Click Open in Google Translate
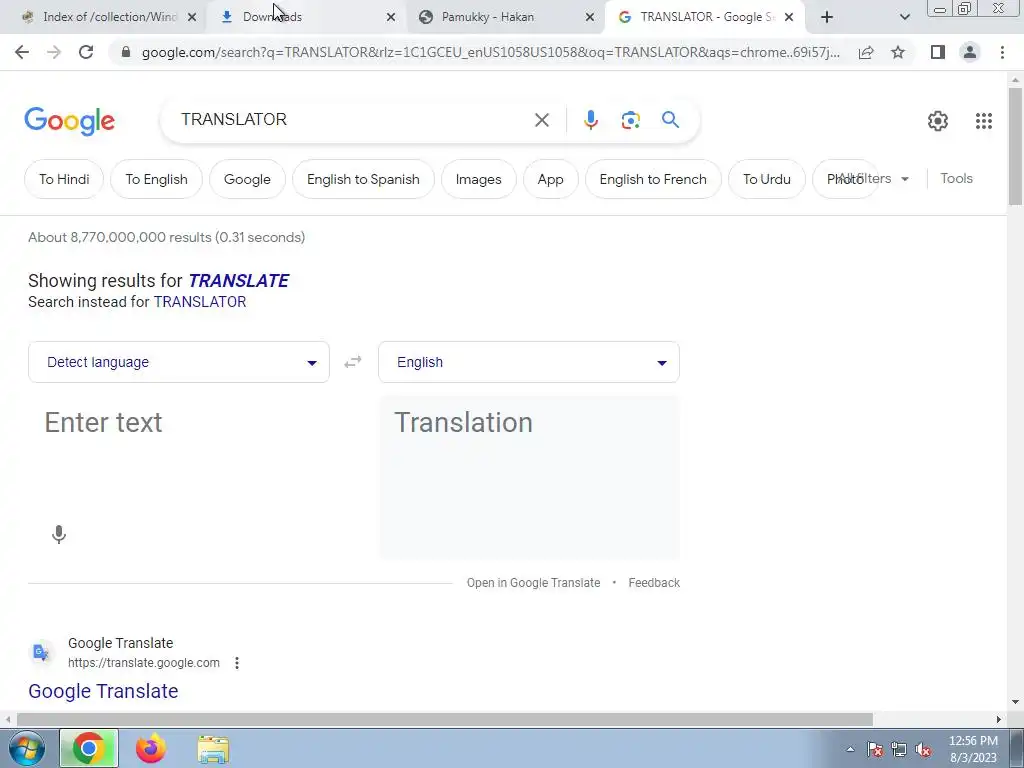The height and width of the screenshot is (768, 1024). (533, 583)
